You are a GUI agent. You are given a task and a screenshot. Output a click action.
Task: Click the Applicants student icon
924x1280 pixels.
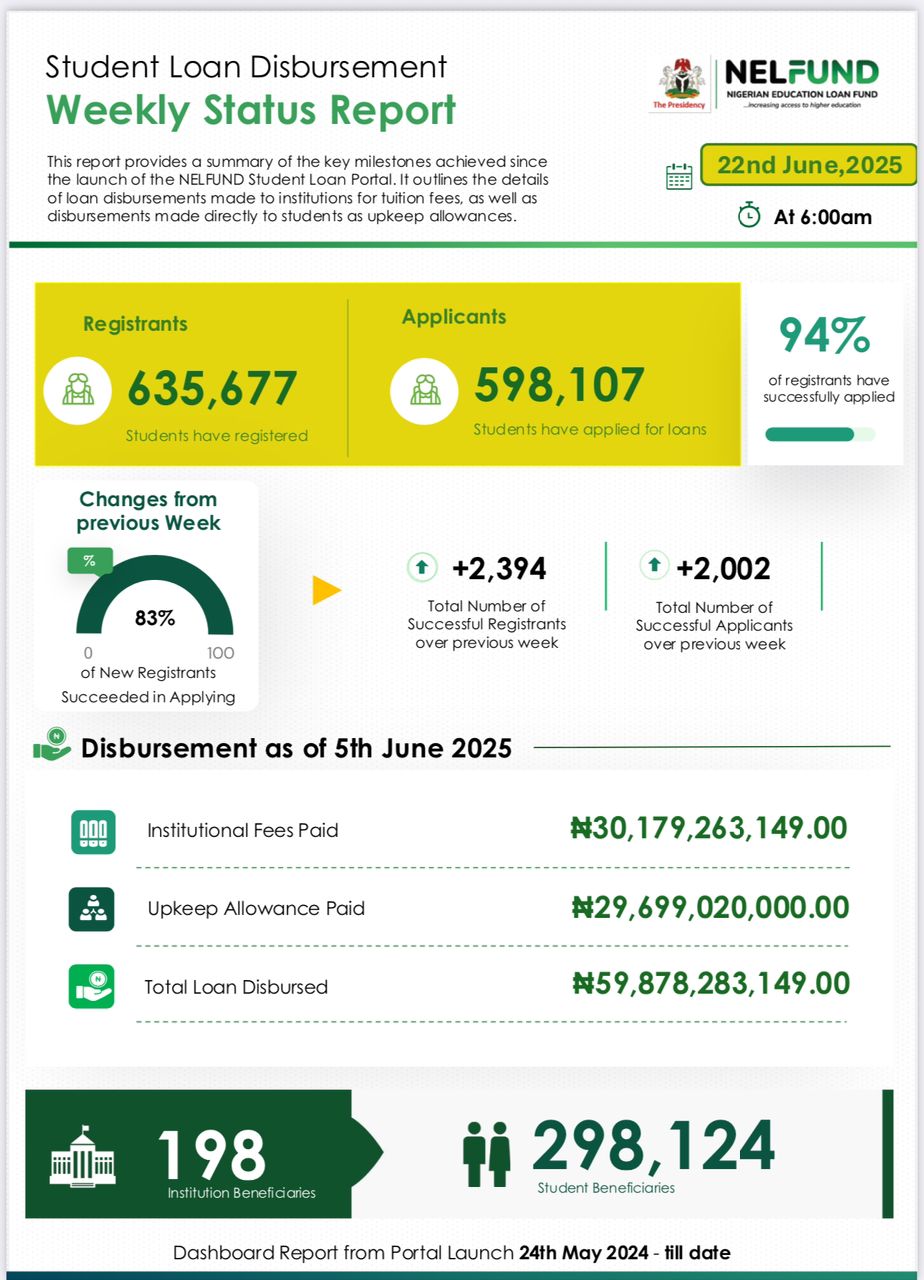coord(423,388)
